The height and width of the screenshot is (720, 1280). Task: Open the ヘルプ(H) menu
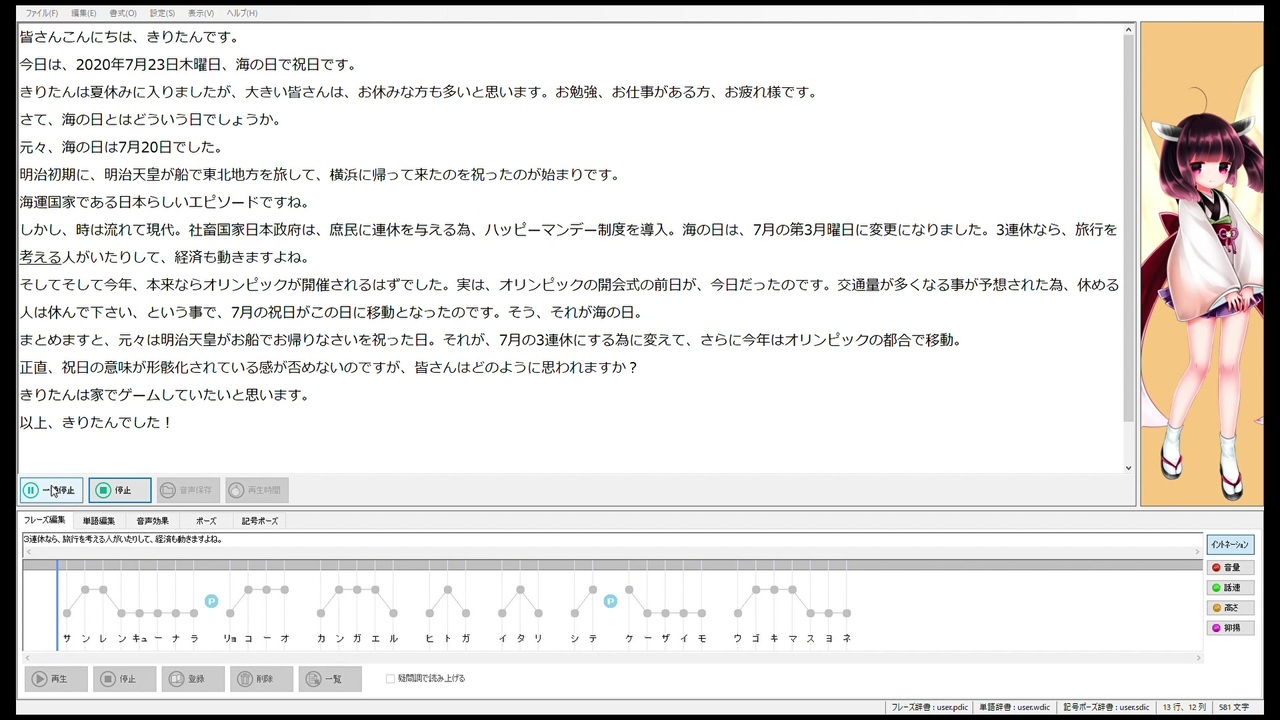pyautogui.click(x=242, y=13)
